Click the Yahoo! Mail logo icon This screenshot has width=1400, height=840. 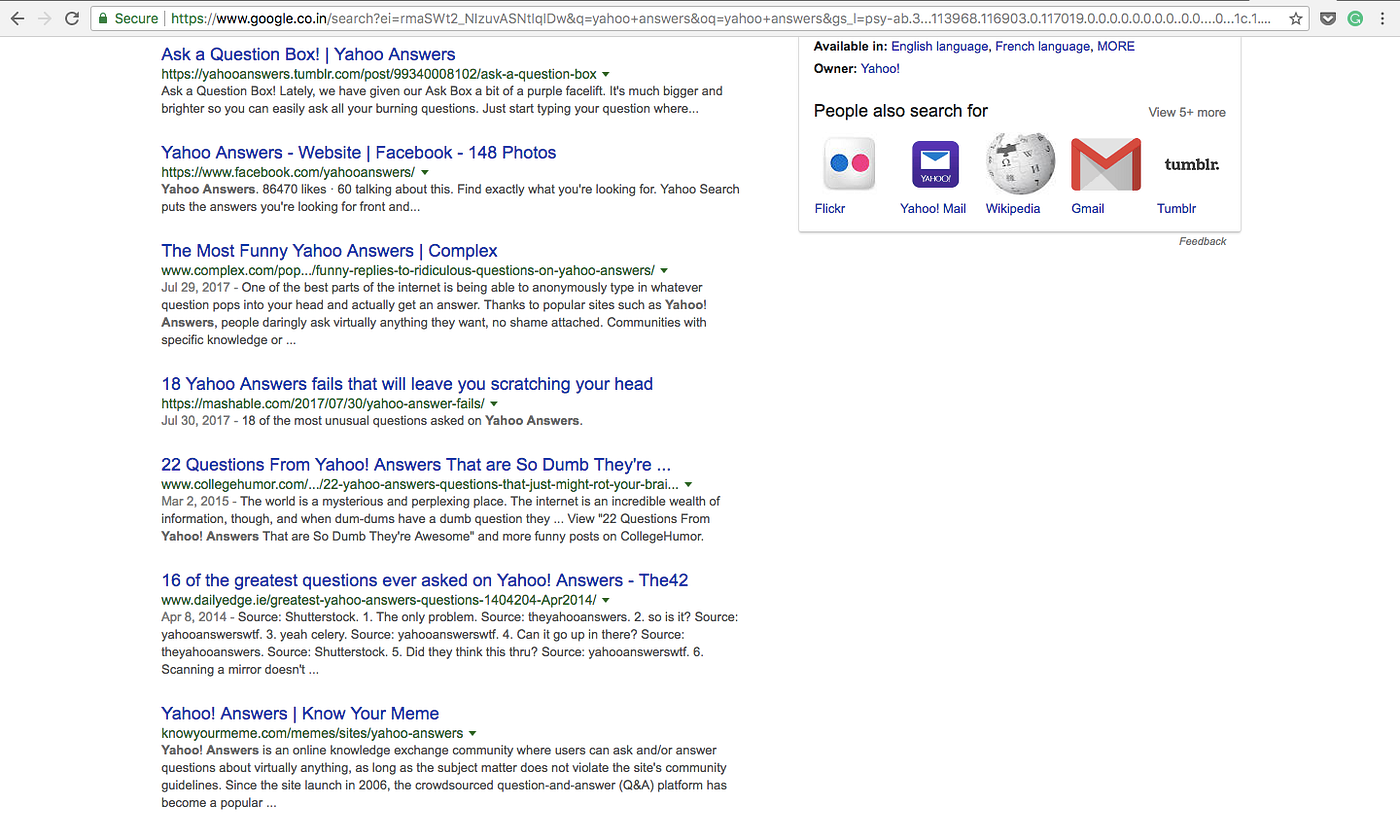935,164
